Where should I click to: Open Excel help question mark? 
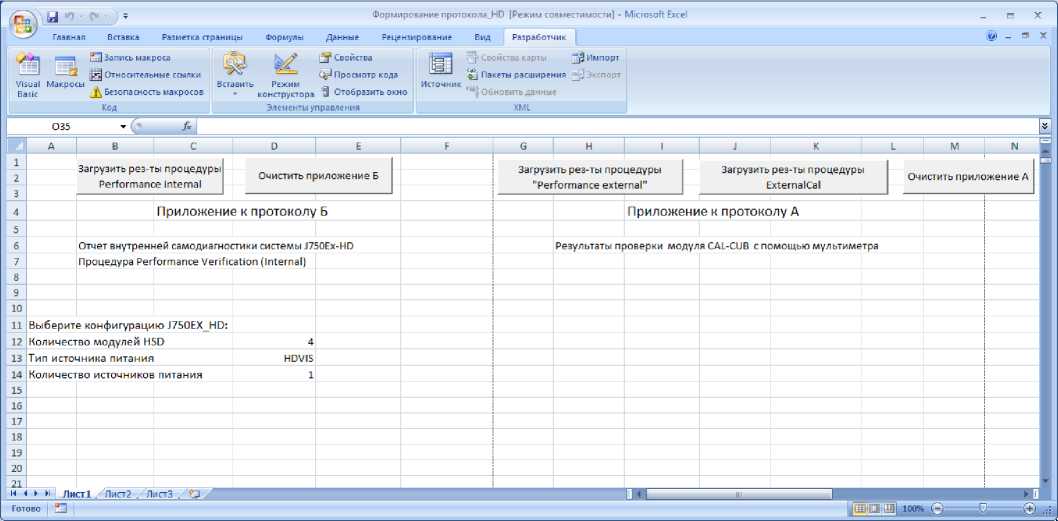(x=992, y=36)
